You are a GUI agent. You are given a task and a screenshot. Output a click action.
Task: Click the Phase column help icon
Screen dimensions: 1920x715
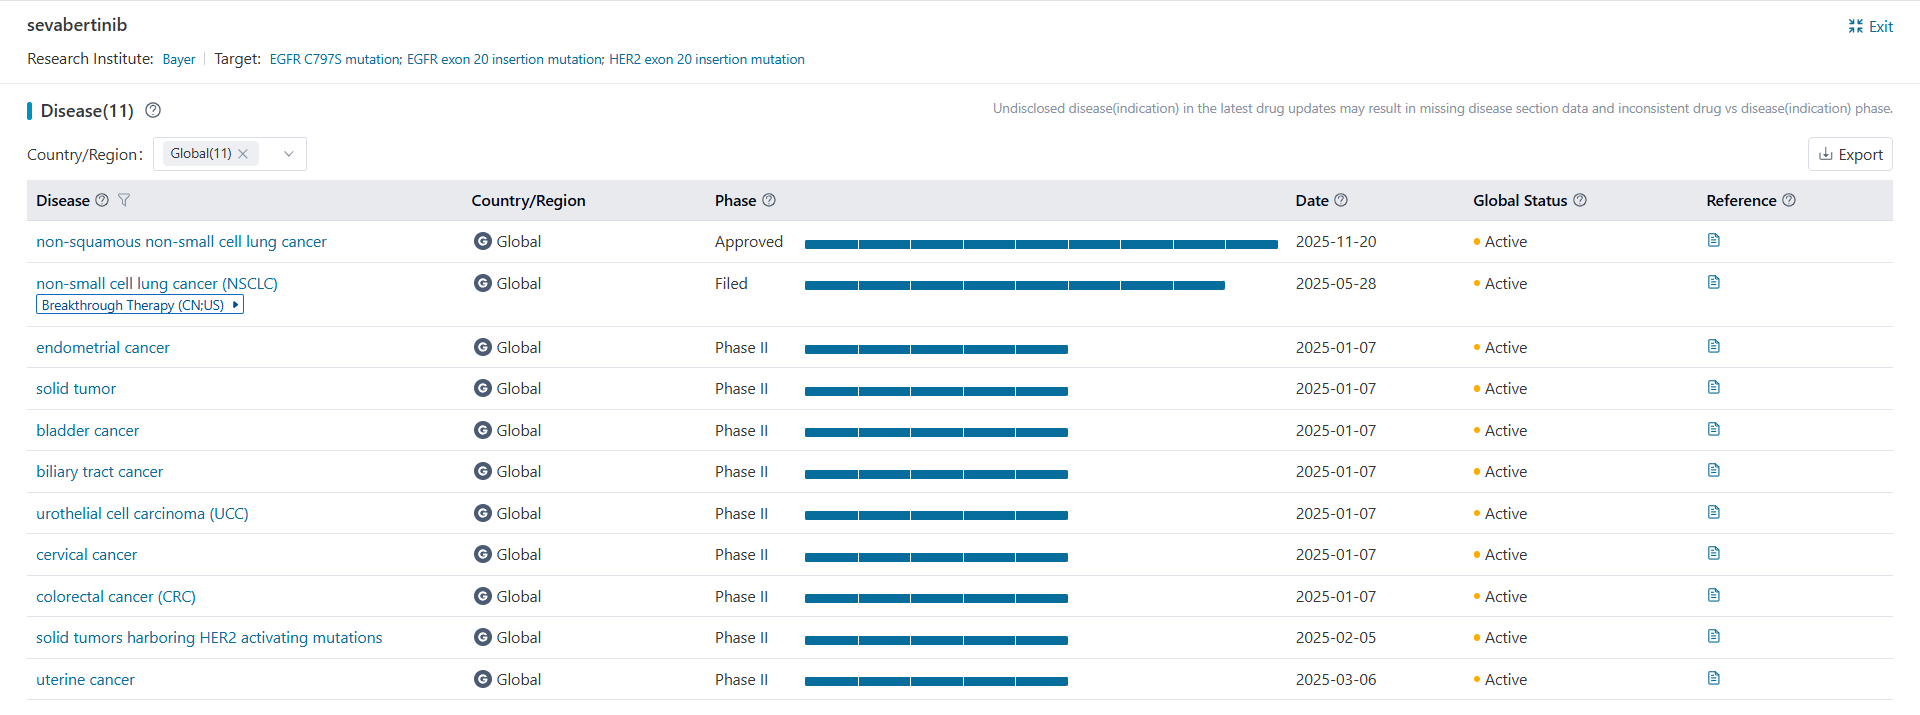click(x=769, y=200)
